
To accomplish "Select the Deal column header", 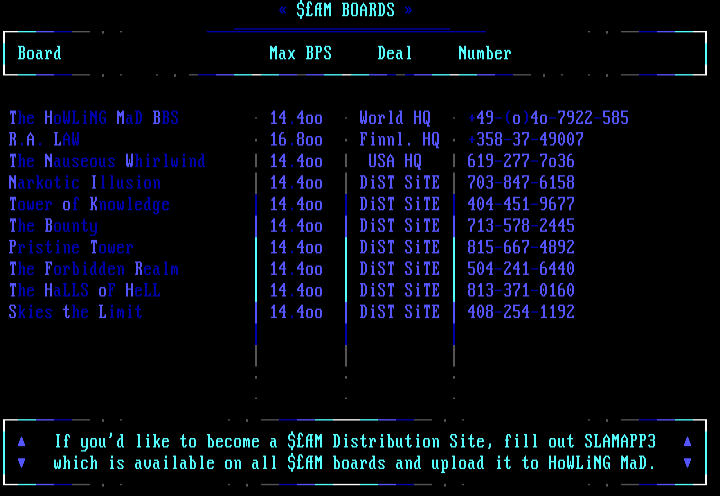I will tap(395, 53).
